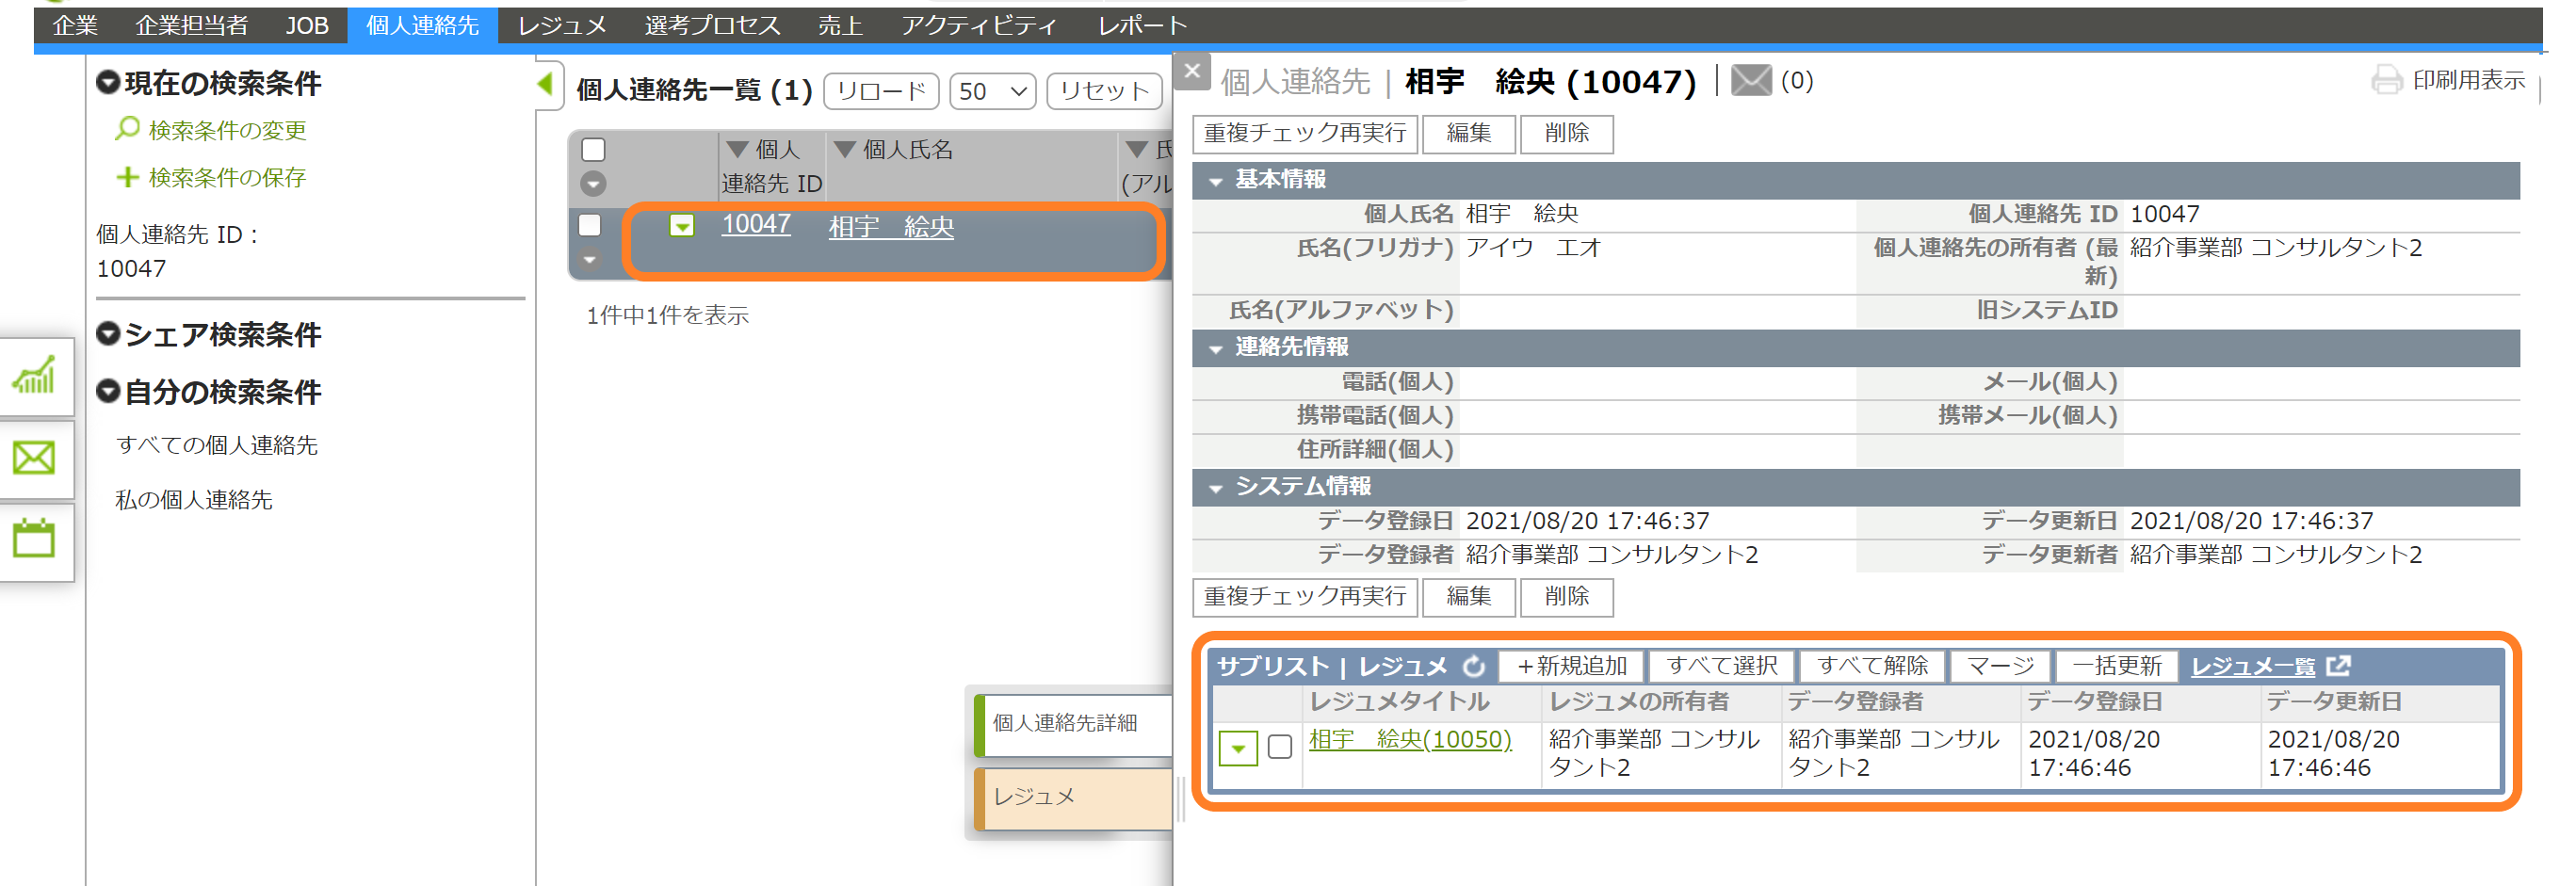Switch to the レジュメ menu tab
The width and height of the screenshot is (2576, 886).
(562, 25)
